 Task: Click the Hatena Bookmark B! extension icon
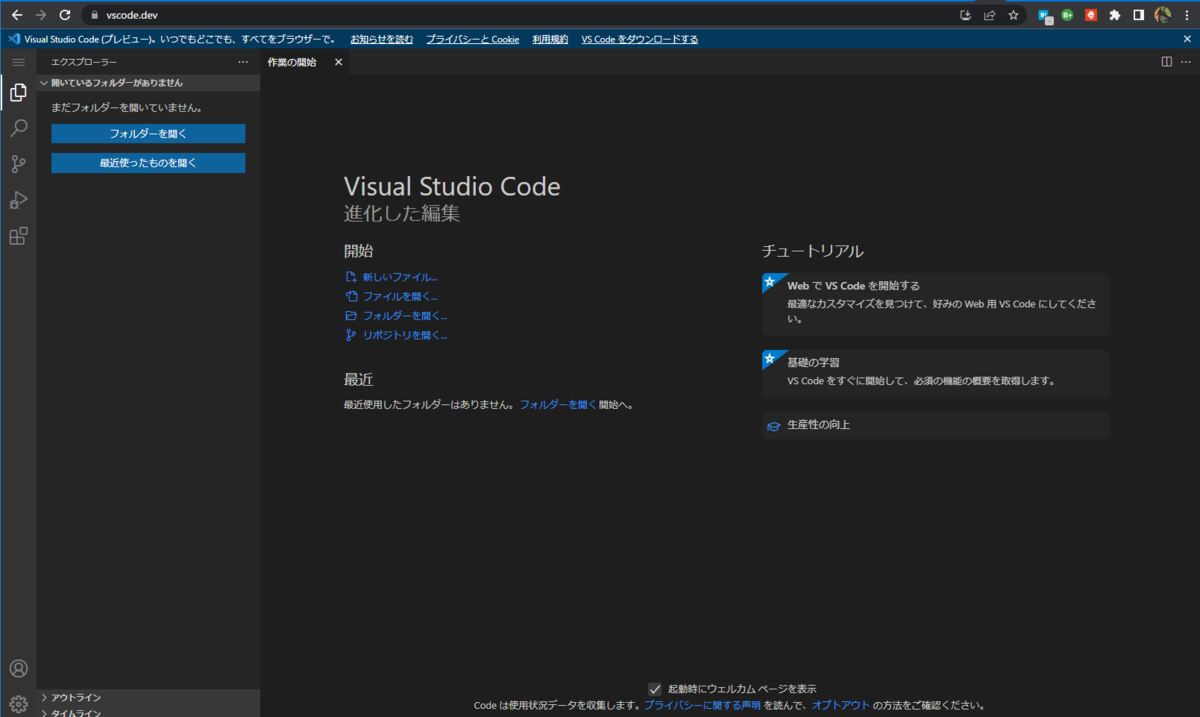click(1046, 15)
